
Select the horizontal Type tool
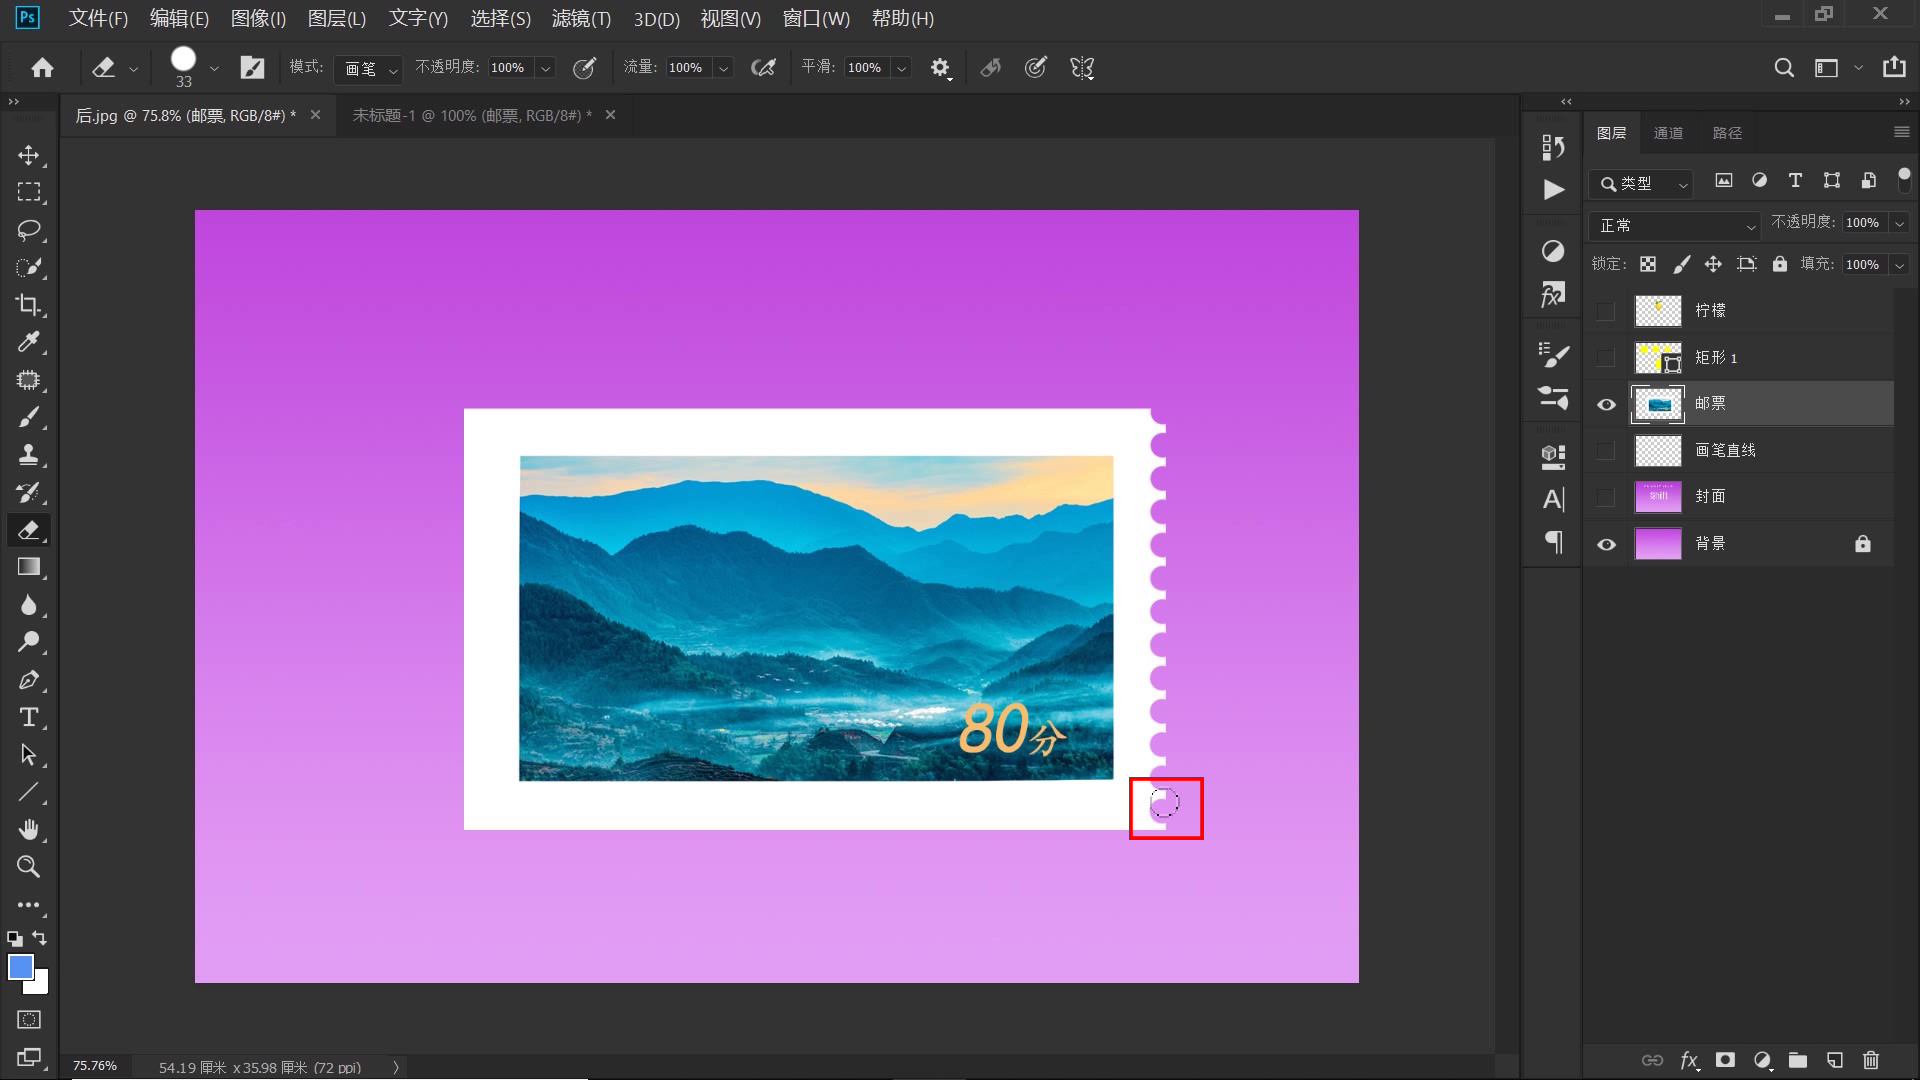coord(28,717)
